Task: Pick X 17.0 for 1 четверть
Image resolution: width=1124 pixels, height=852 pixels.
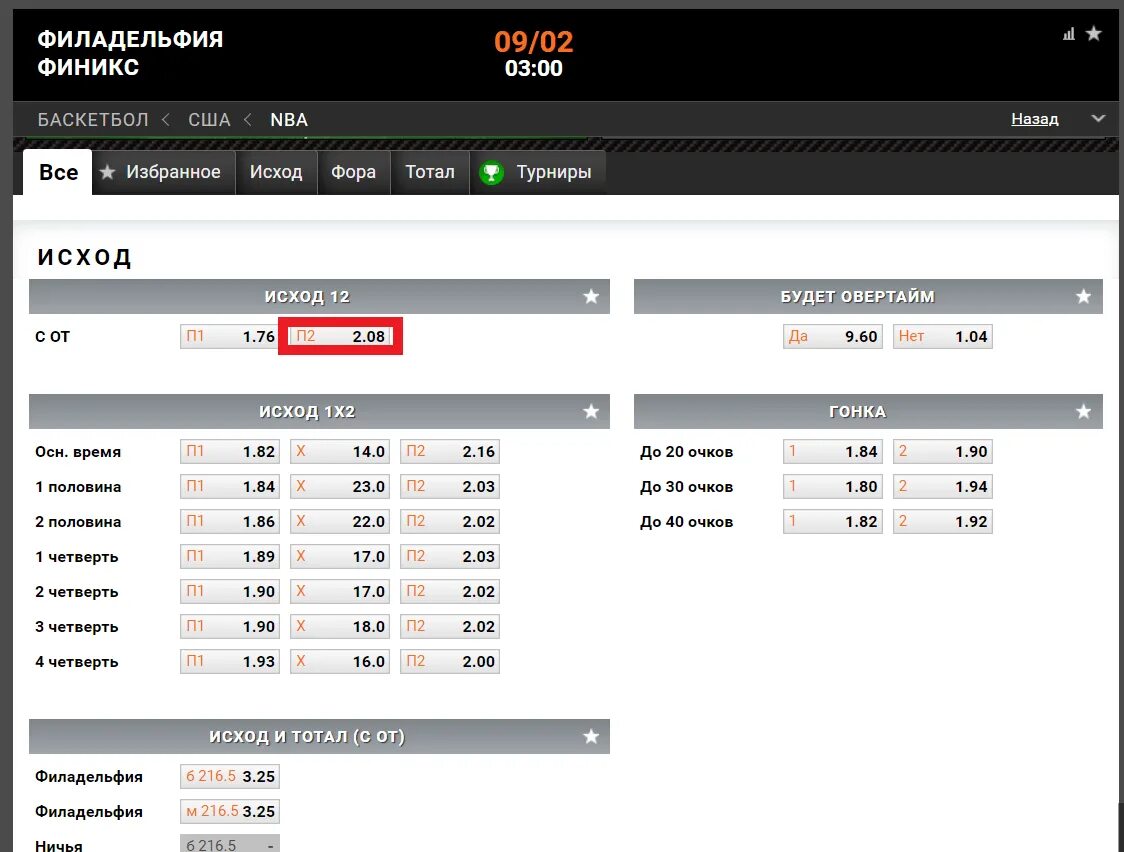Action: click(340, 557)
